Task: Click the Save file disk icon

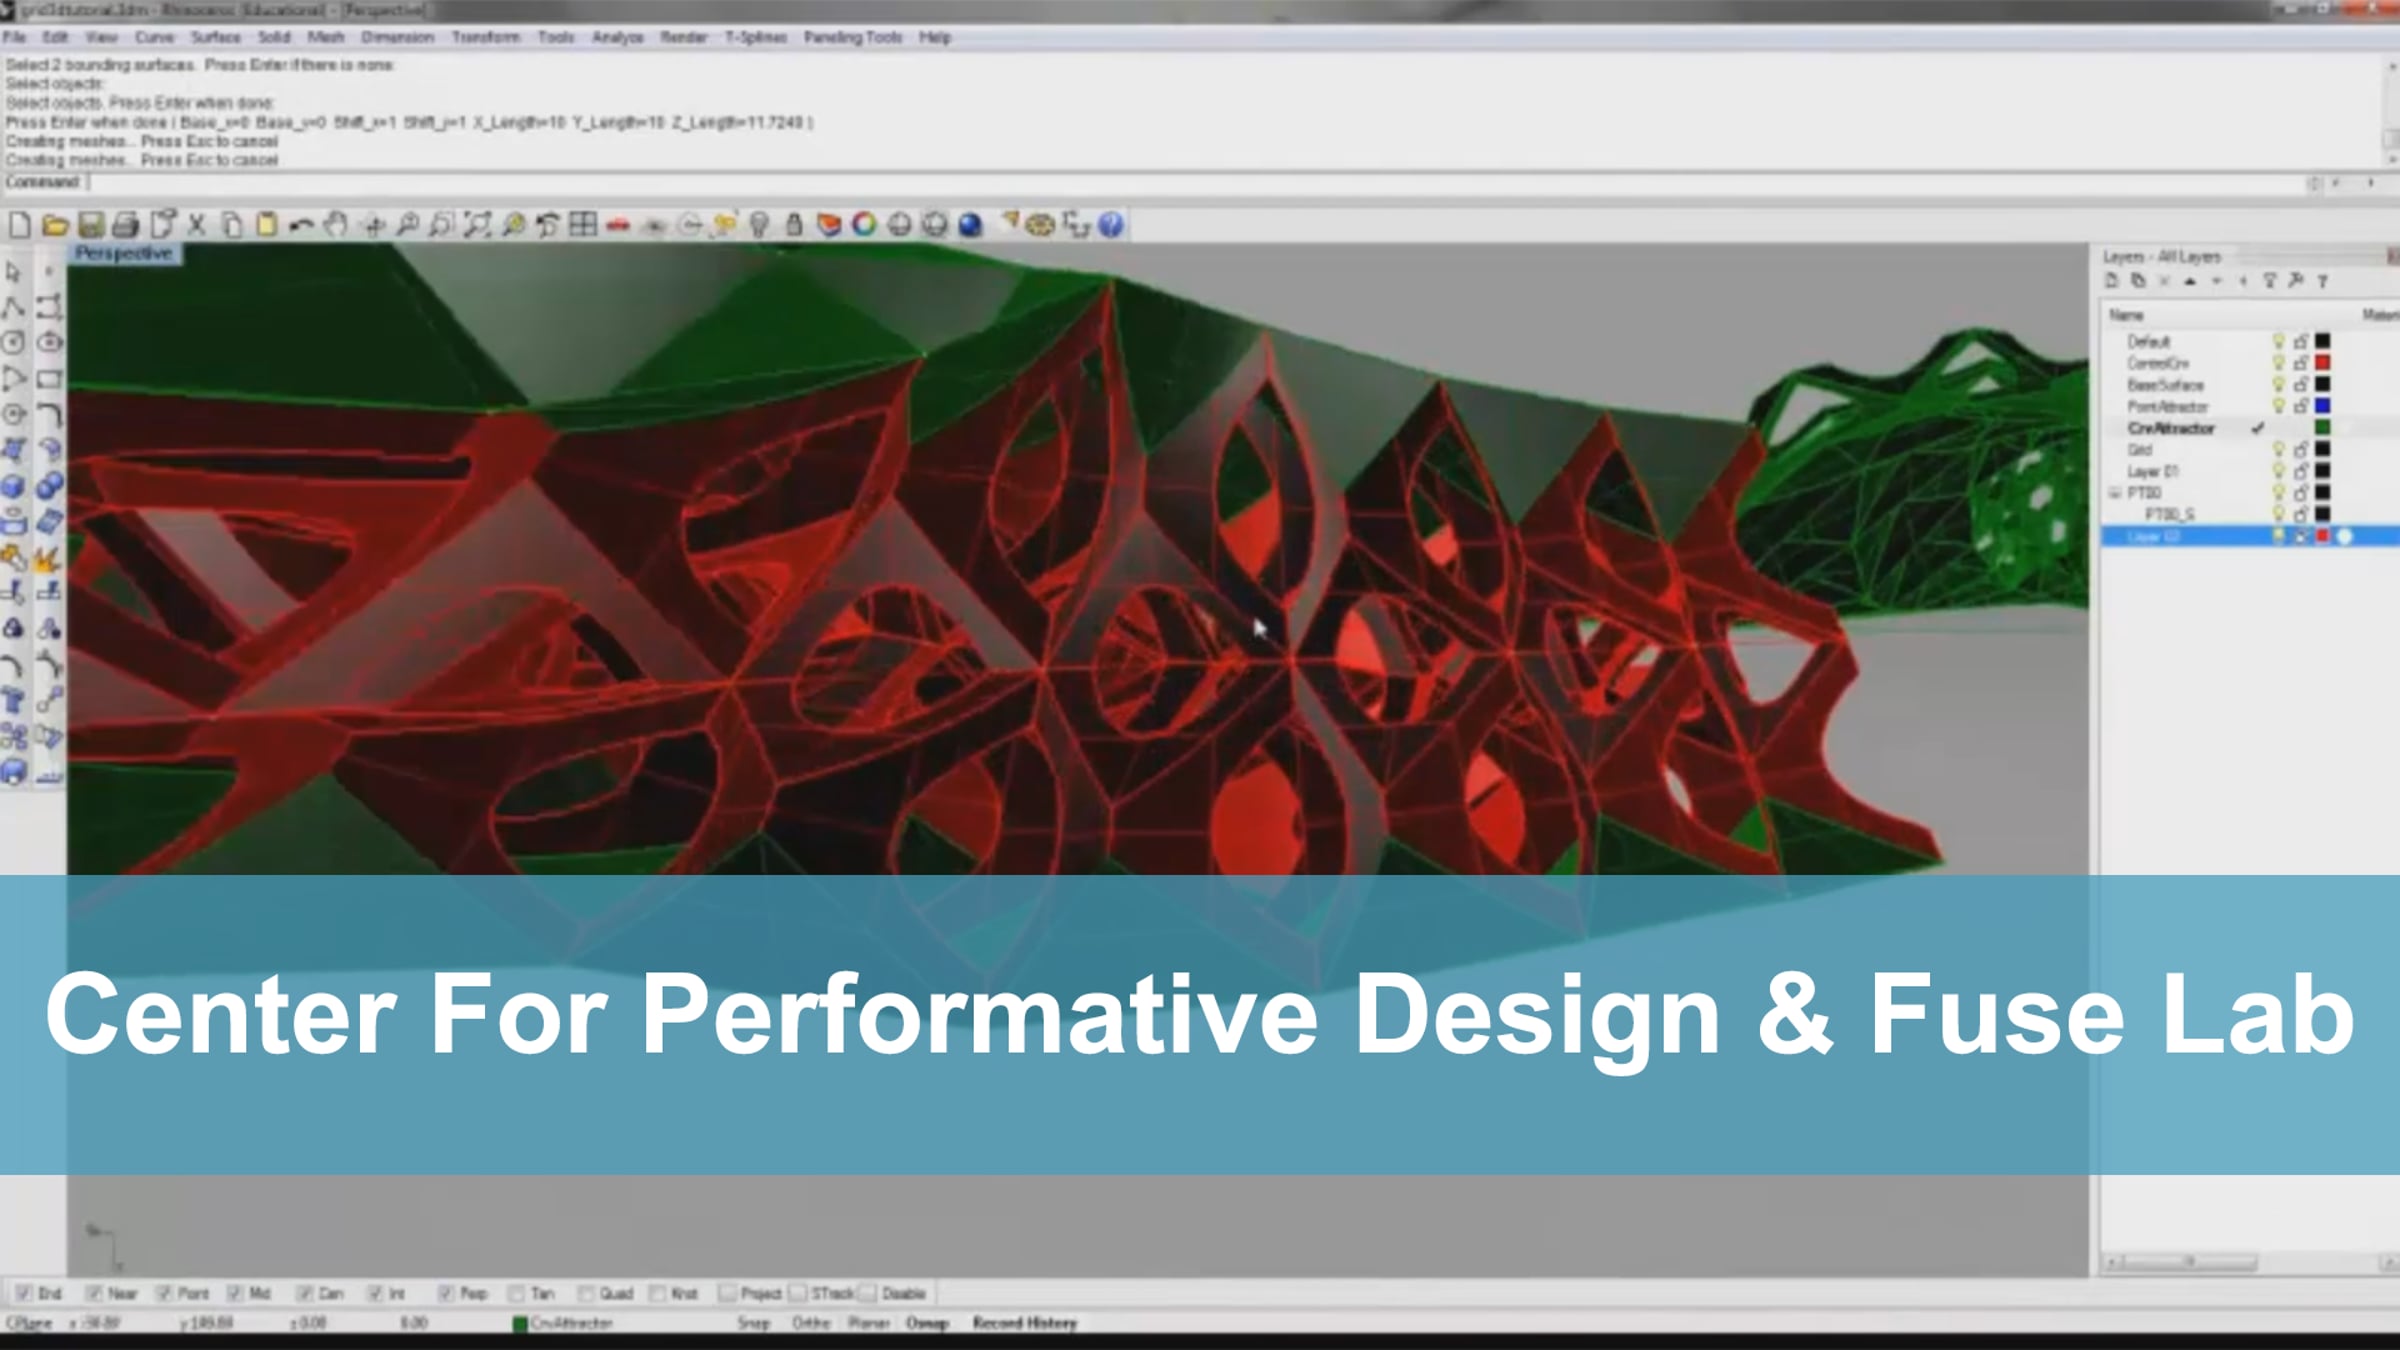Action: pos(91,225)
